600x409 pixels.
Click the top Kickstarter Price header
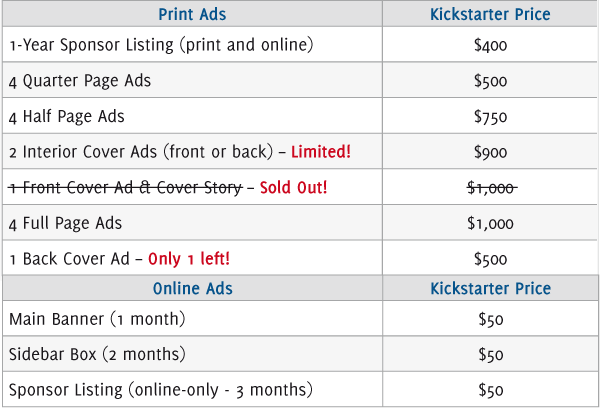pyautogui.click(x=490, y=14)
